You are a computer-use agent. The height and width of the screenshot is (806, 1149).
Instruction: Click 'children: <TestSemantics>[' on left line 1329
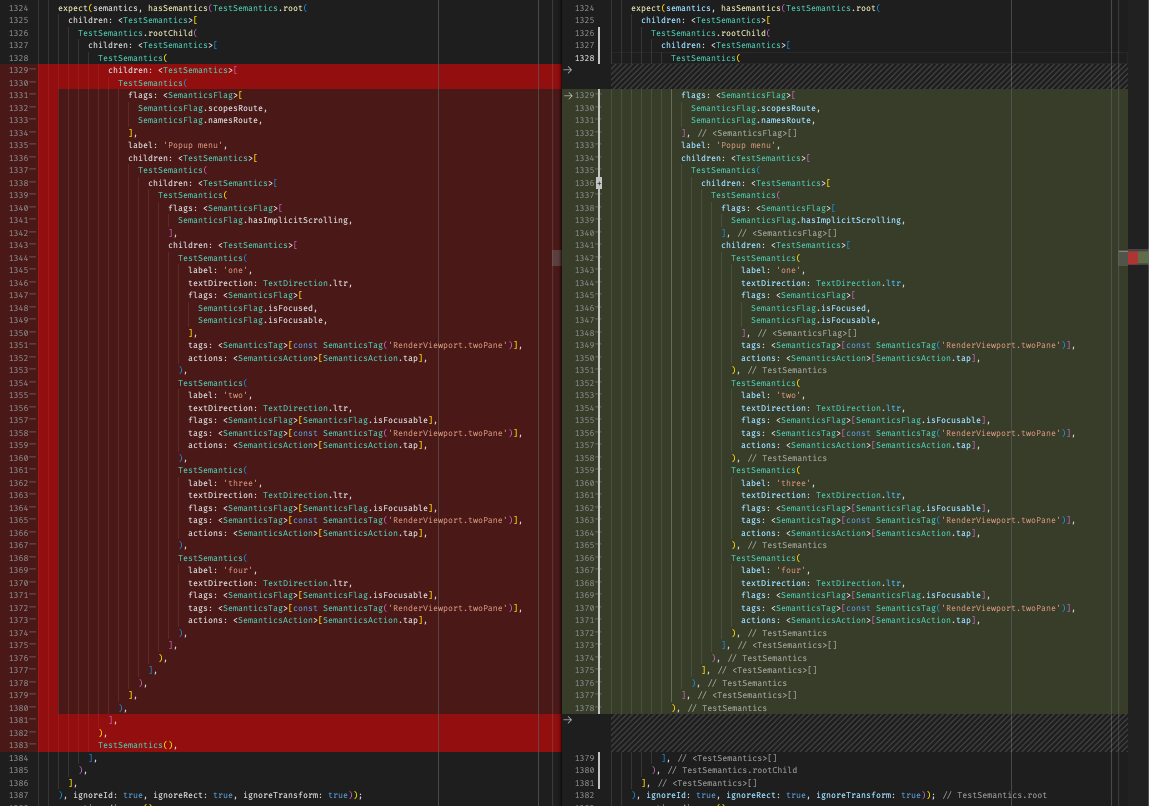click(x=173, y=70)
